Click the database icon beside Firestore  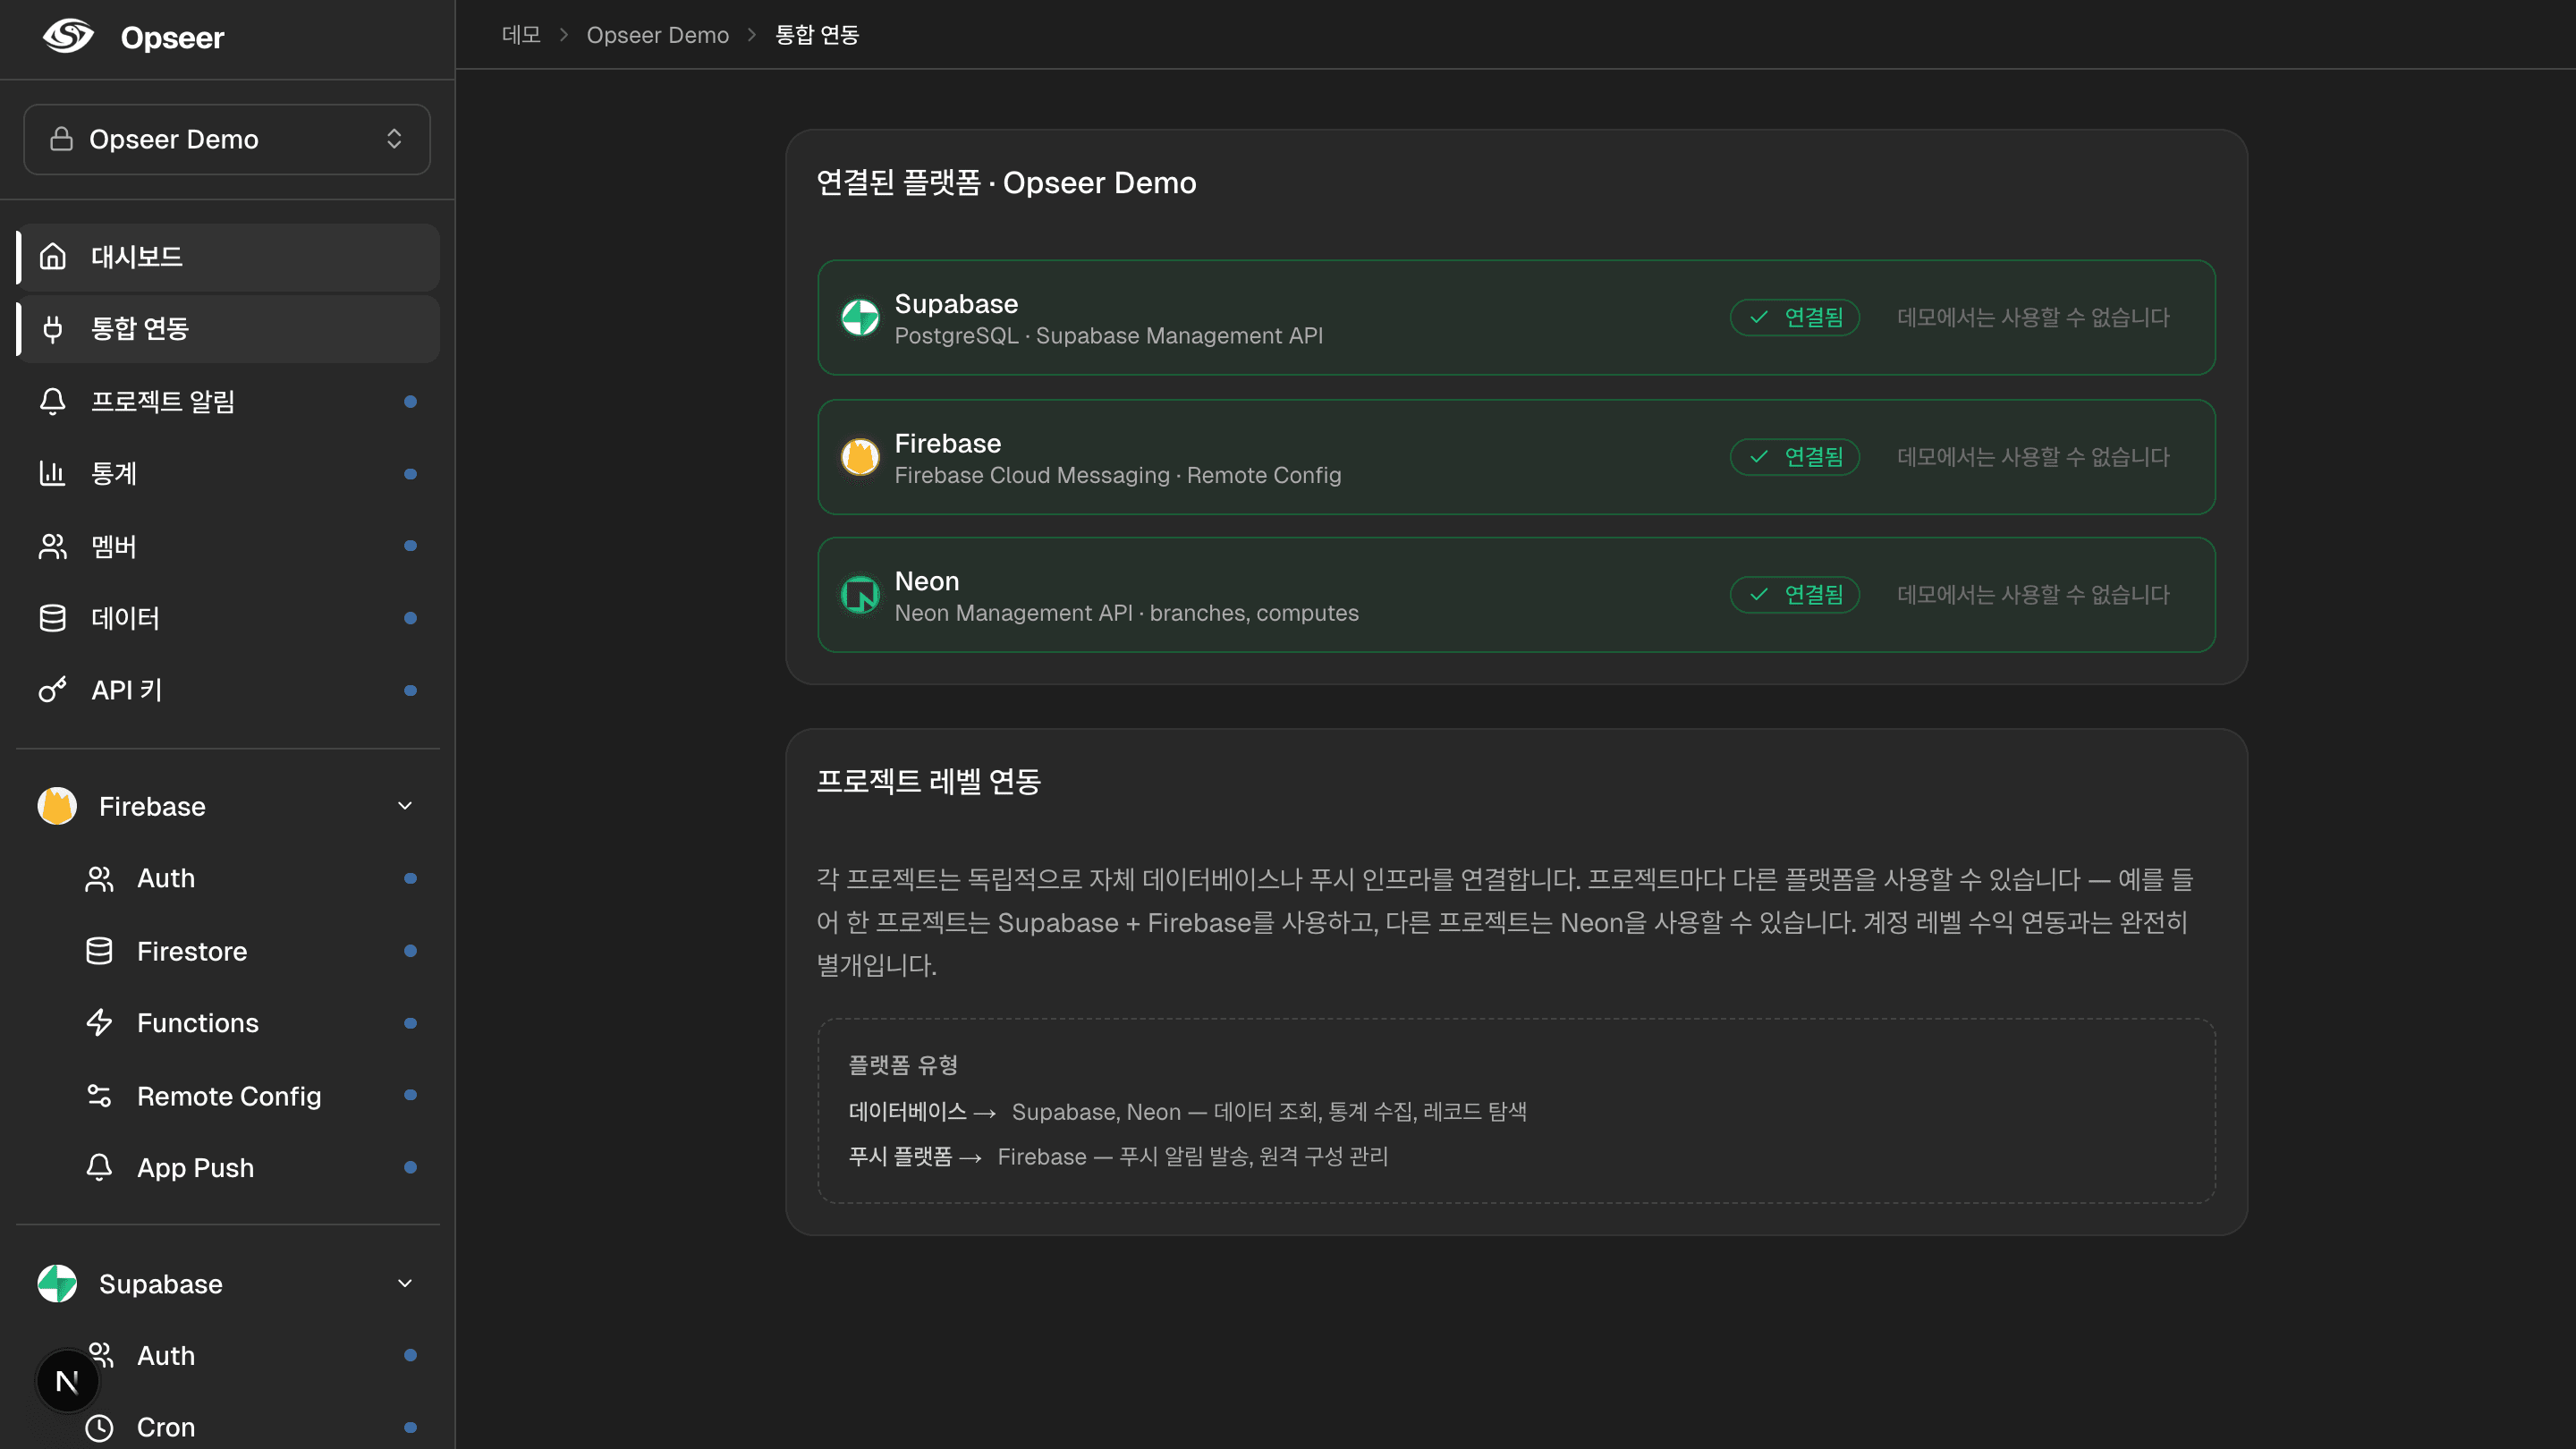(x=99, y=951)
